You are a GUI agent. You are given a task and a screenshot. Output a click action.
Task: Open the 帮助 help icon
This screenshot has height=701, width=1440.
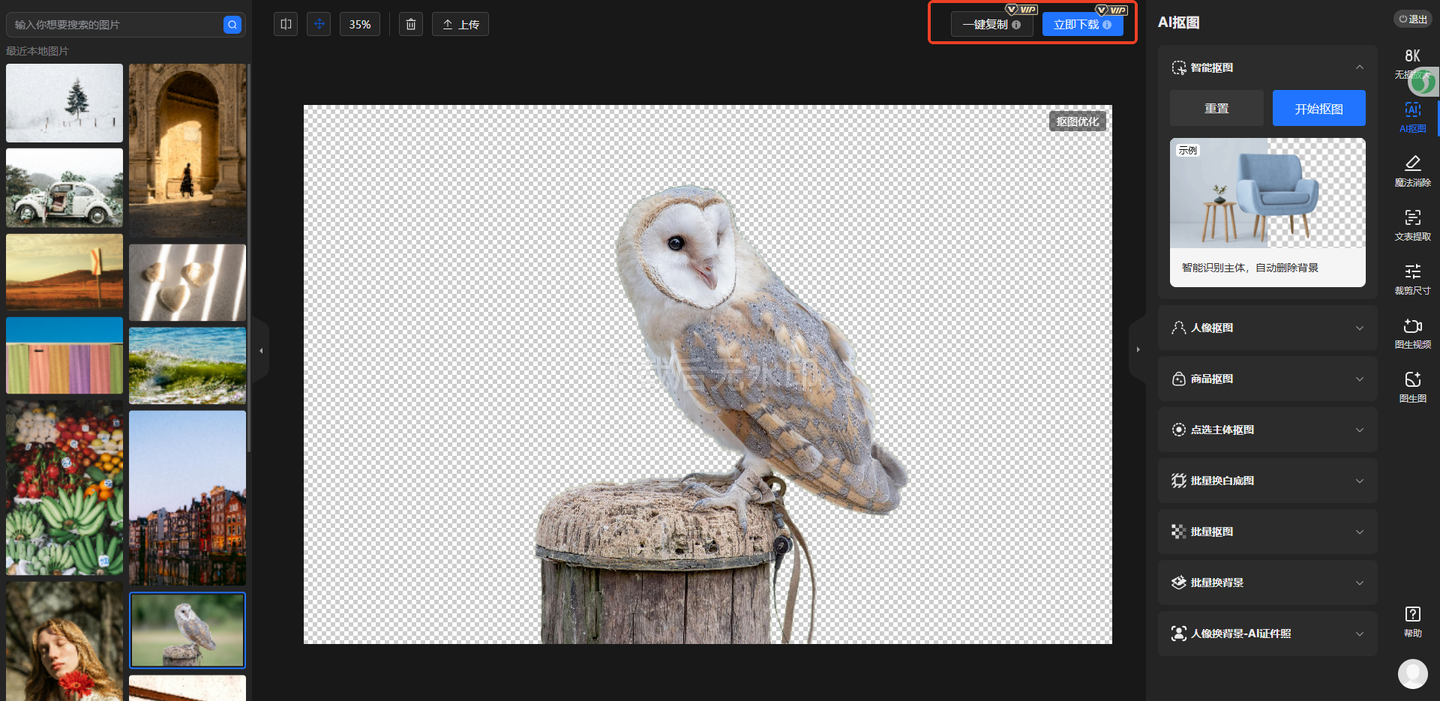(1412, 621)
